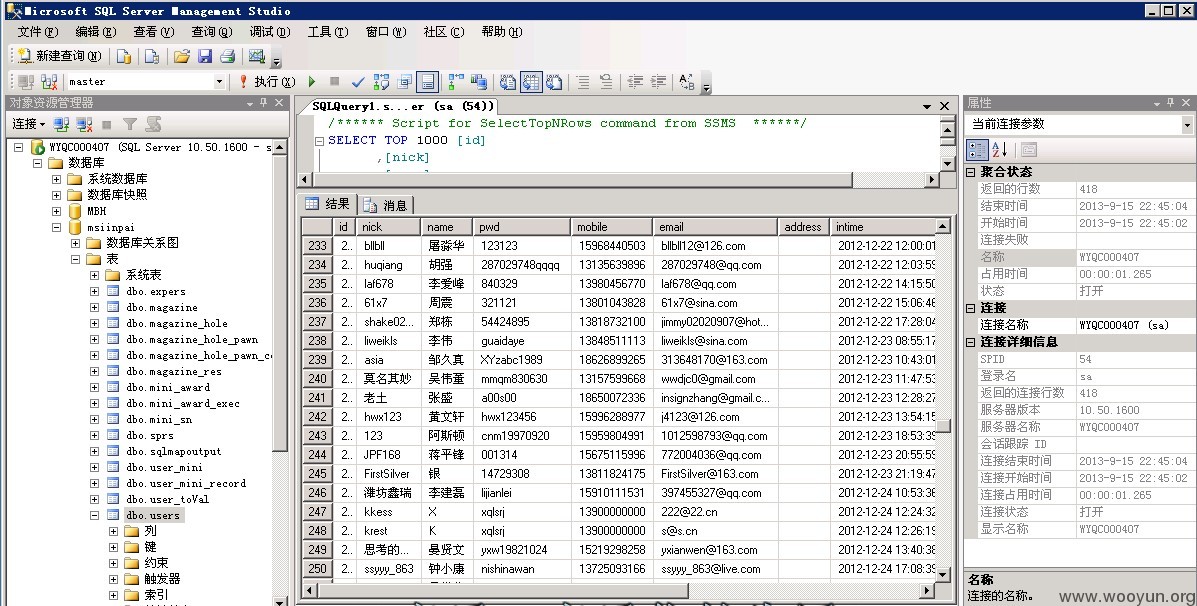Image resolution: width=1197 pixels, height=606 pixels.
Task: Switch to the 结果 tab
Action: pyautogui.click(x=327, y=204)
